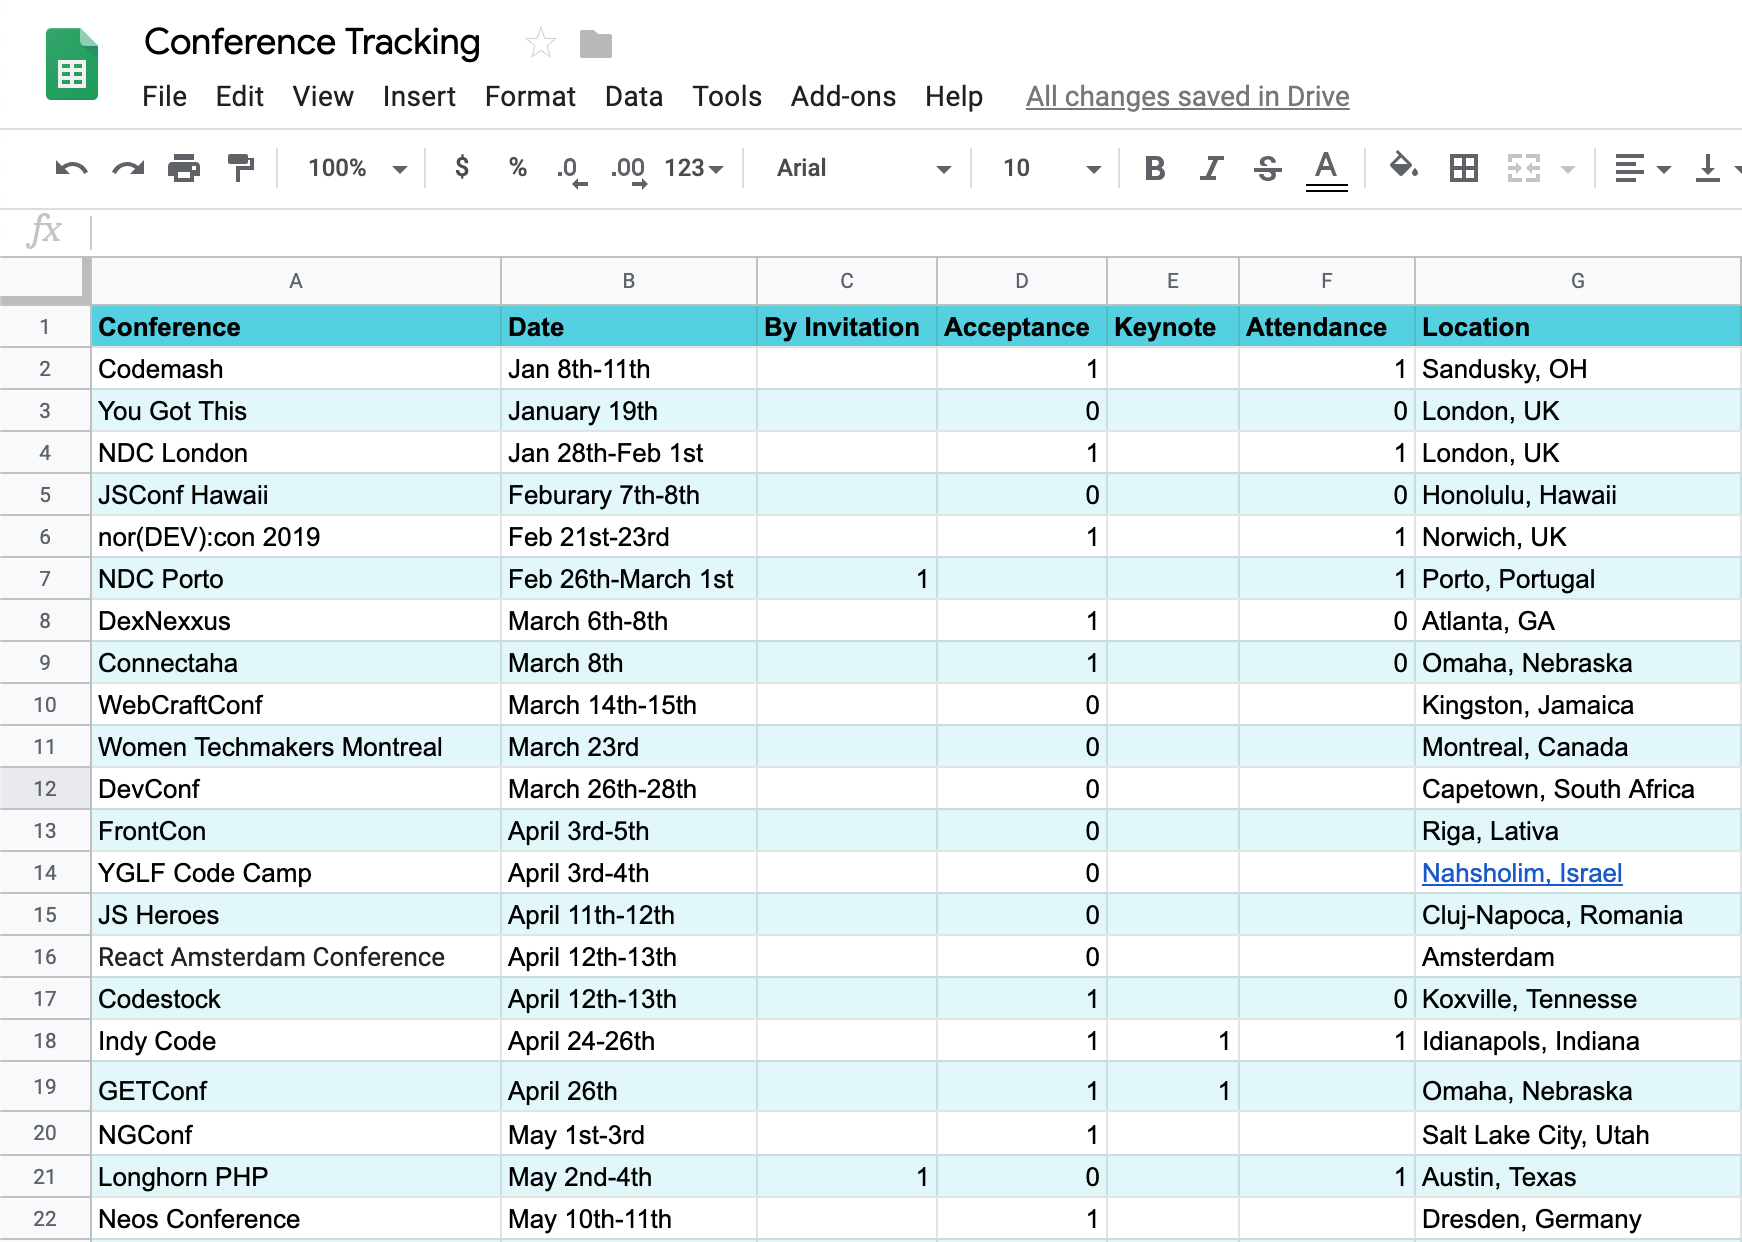The height and width of the screenshot is (1242, 1742).
Task: Click the cell 'Sandusky, OH'
Action: (1578, 369)
